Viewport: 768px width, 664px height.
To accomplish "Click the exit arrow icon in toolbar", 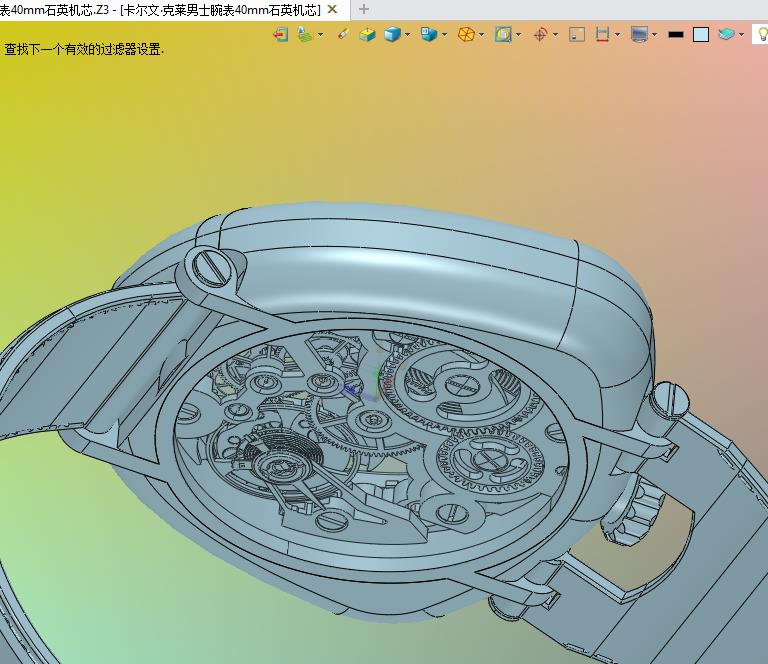I will [x=280, y=34].
